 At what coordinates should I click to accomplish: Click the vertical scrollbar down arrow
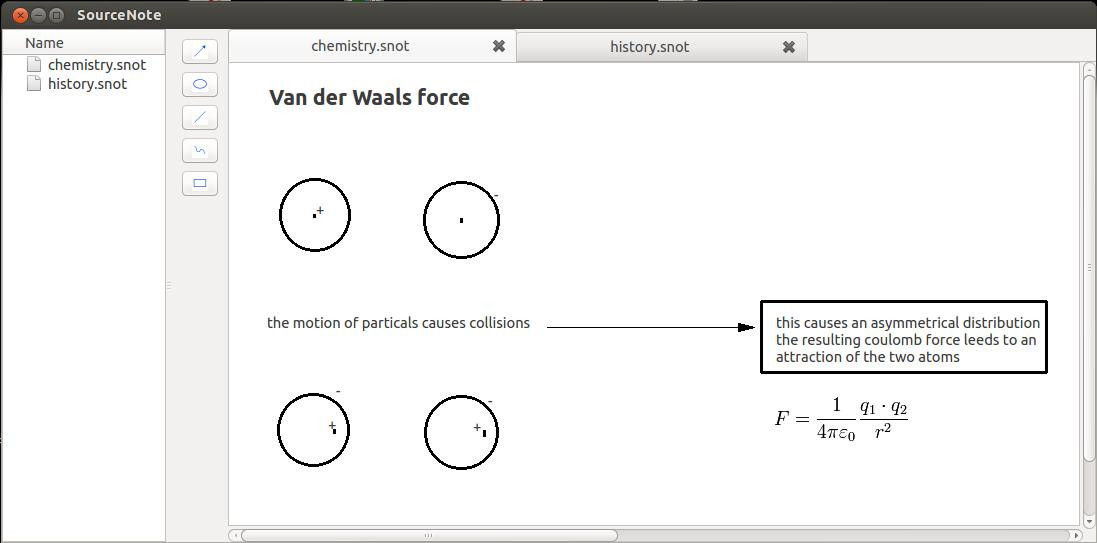point(1089,519)
